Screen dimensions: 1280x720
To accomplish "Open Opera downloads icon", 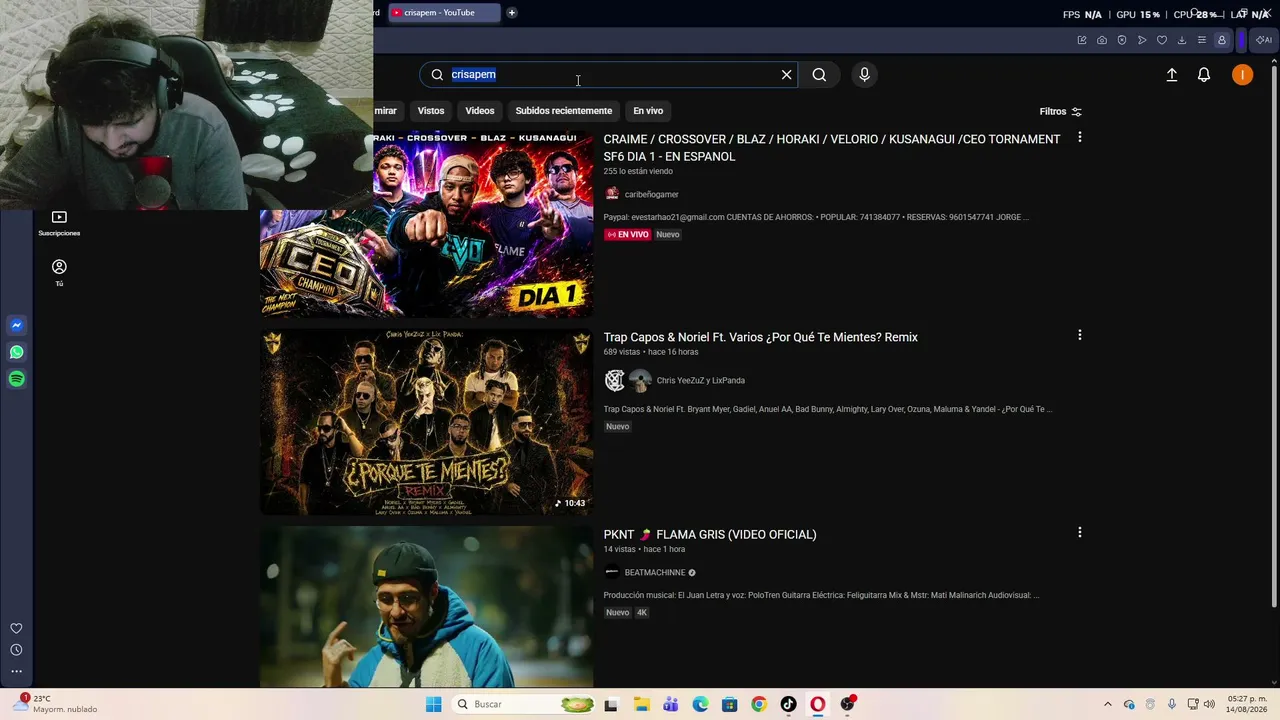I will tap(1182, 40).
